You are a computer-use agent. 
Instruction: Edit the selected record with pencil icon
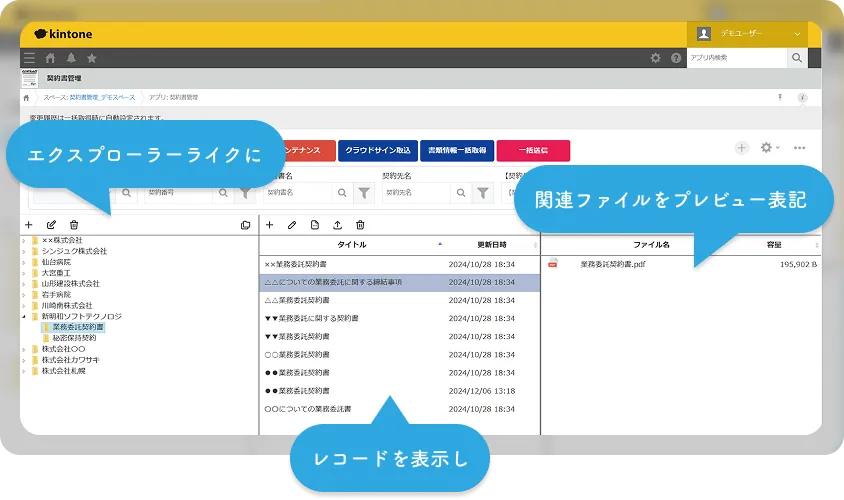292,225
